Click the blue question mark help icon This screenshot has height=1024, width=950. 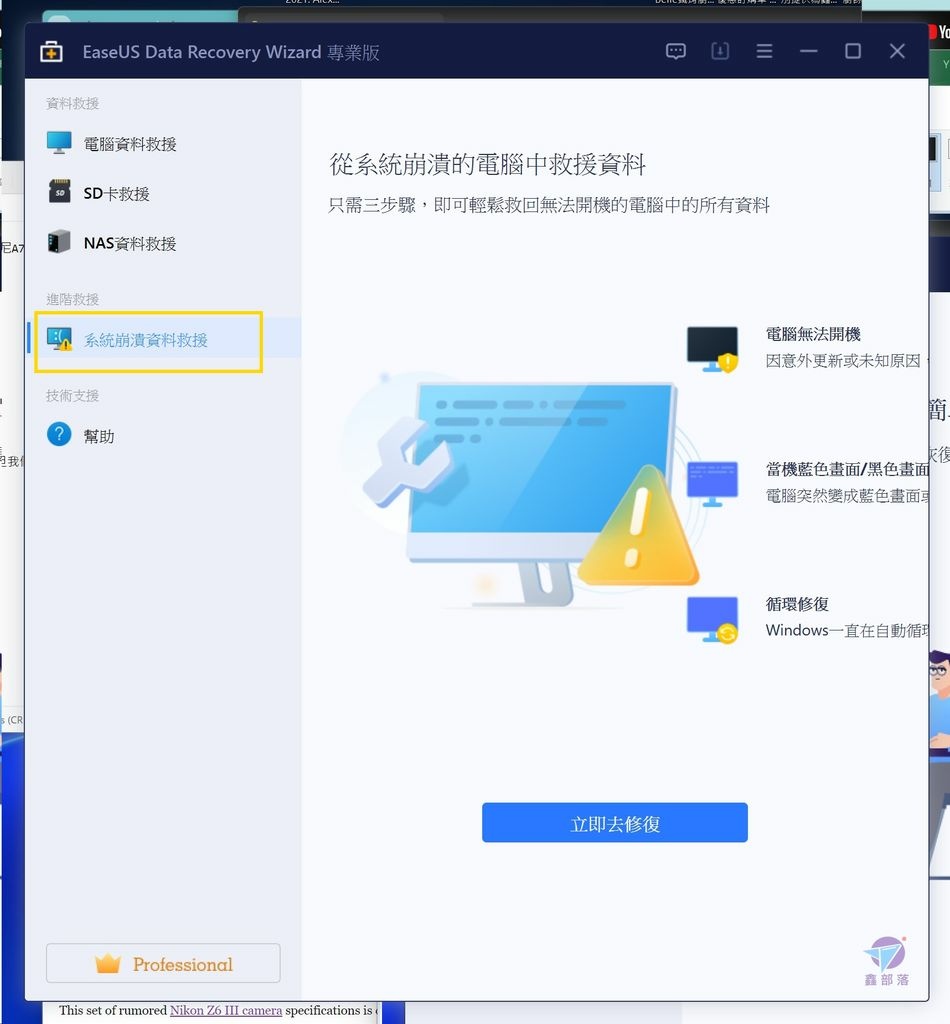click(x=59, y=434)
